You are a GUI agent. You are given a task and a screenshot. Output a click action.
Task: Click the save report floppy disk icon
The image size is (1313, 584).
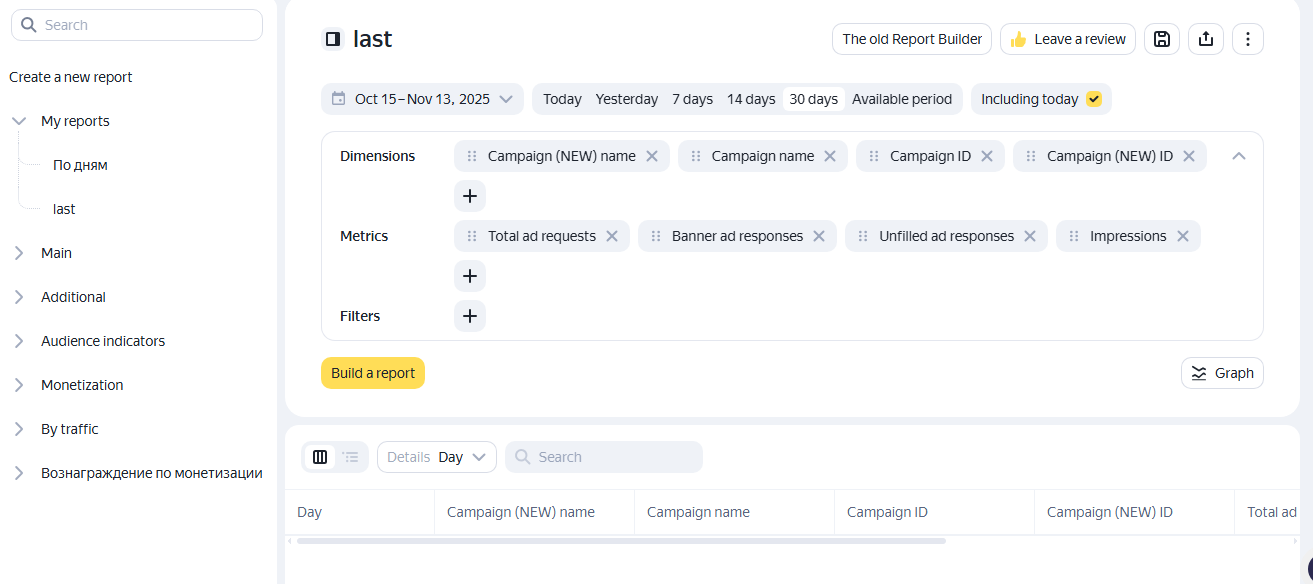click(x=1161, y=39)
